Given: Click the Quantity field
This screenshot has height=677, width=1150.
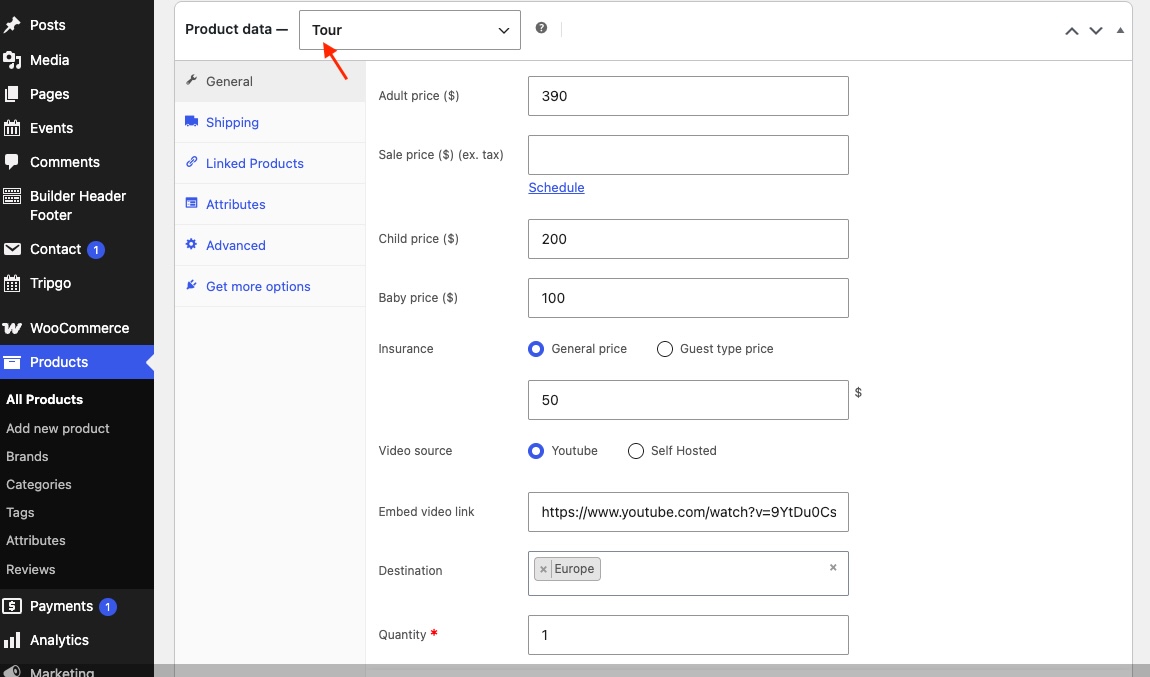Looking at the screenshot, I should [x=688, y=635].
